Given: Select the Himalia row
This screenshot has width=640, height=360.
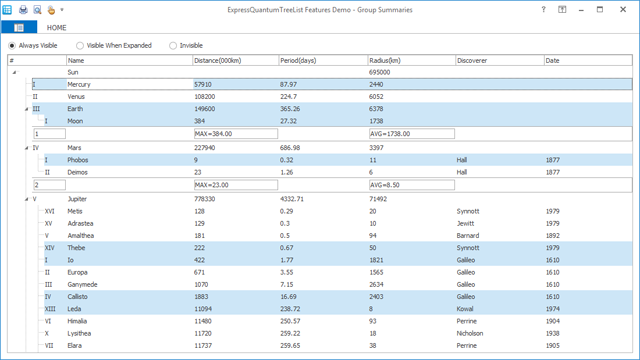Looking at the screenshot, I should pos(338,321).
